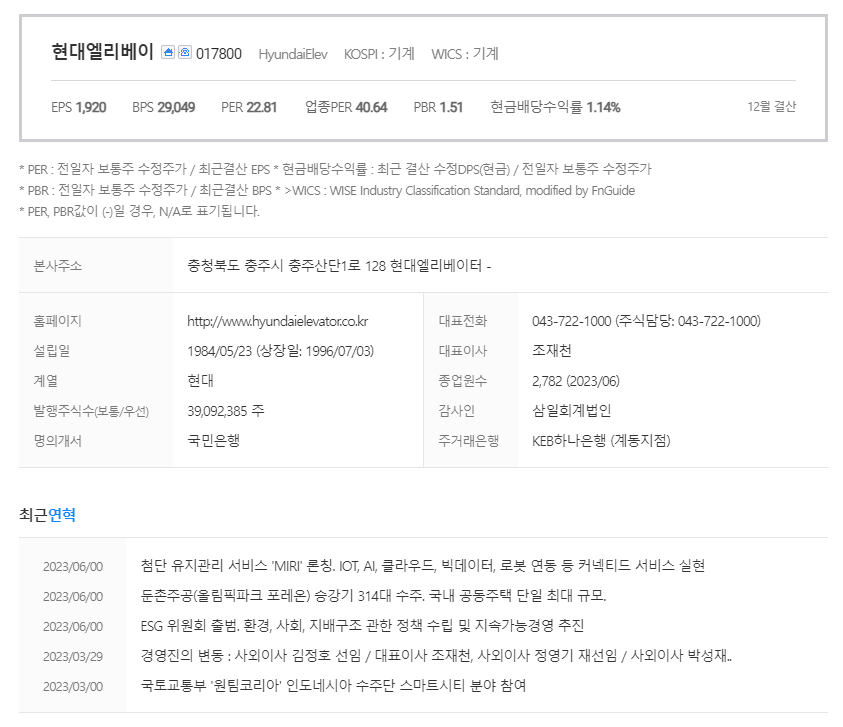
Task: Click the PER calculation footnote line
Action: 335,169
